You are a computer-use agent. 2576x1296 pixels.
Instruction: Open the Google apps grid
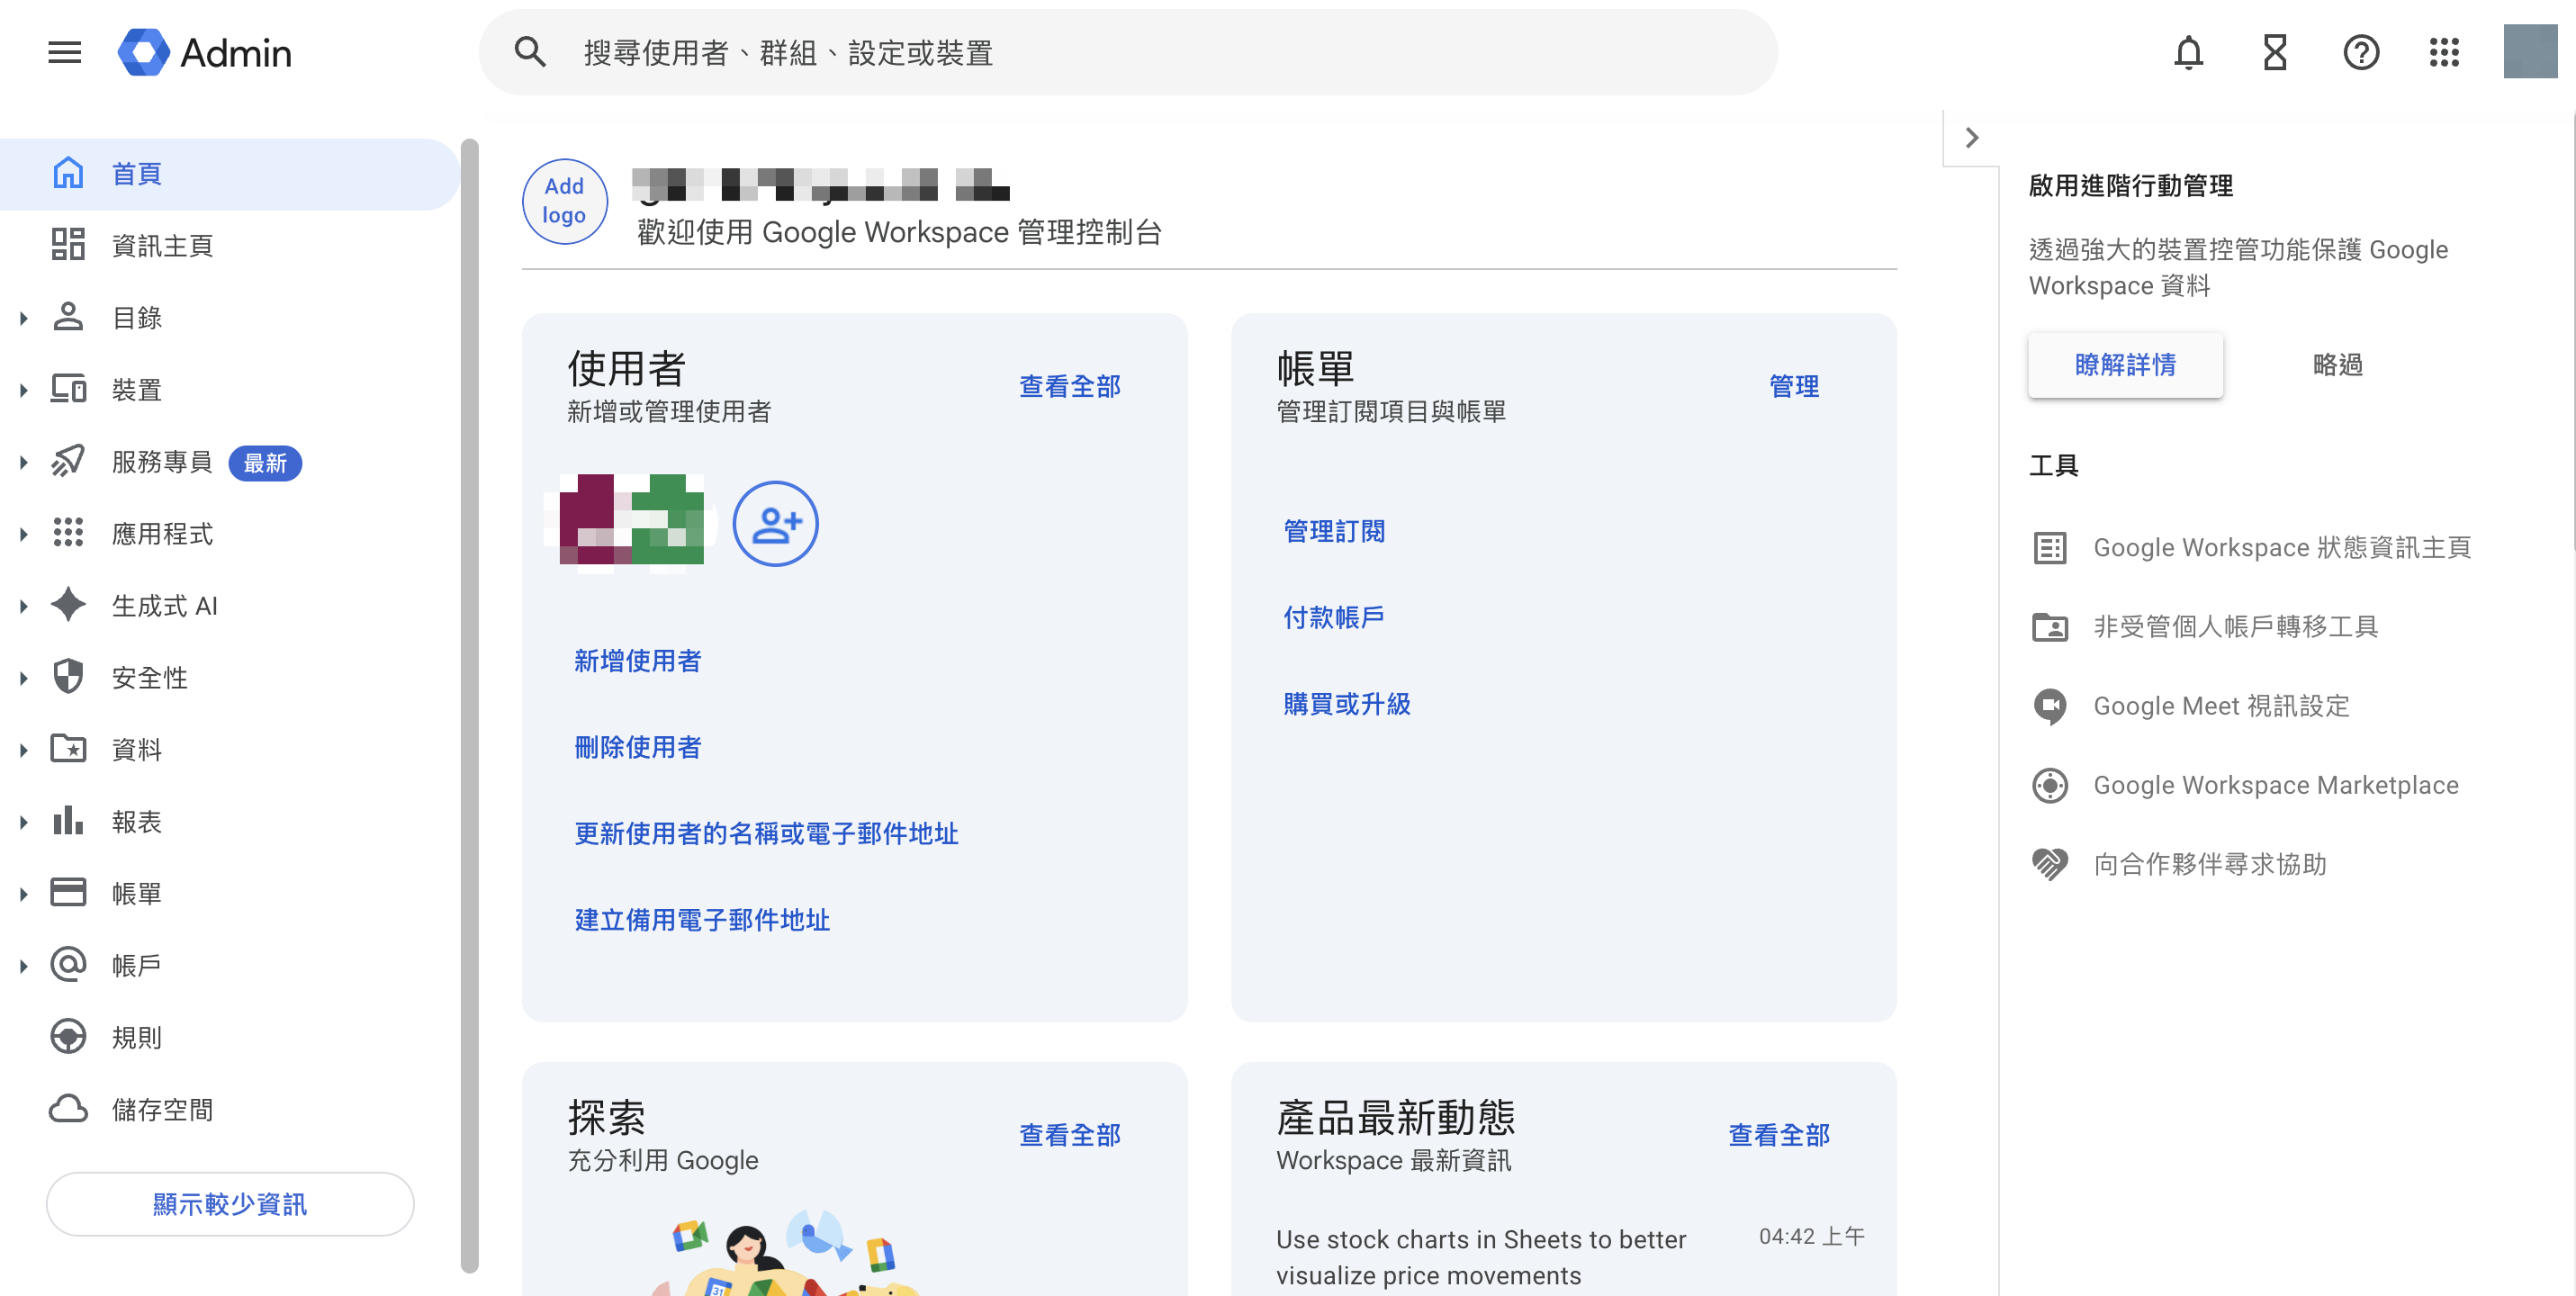click(x=2444, y=52)
